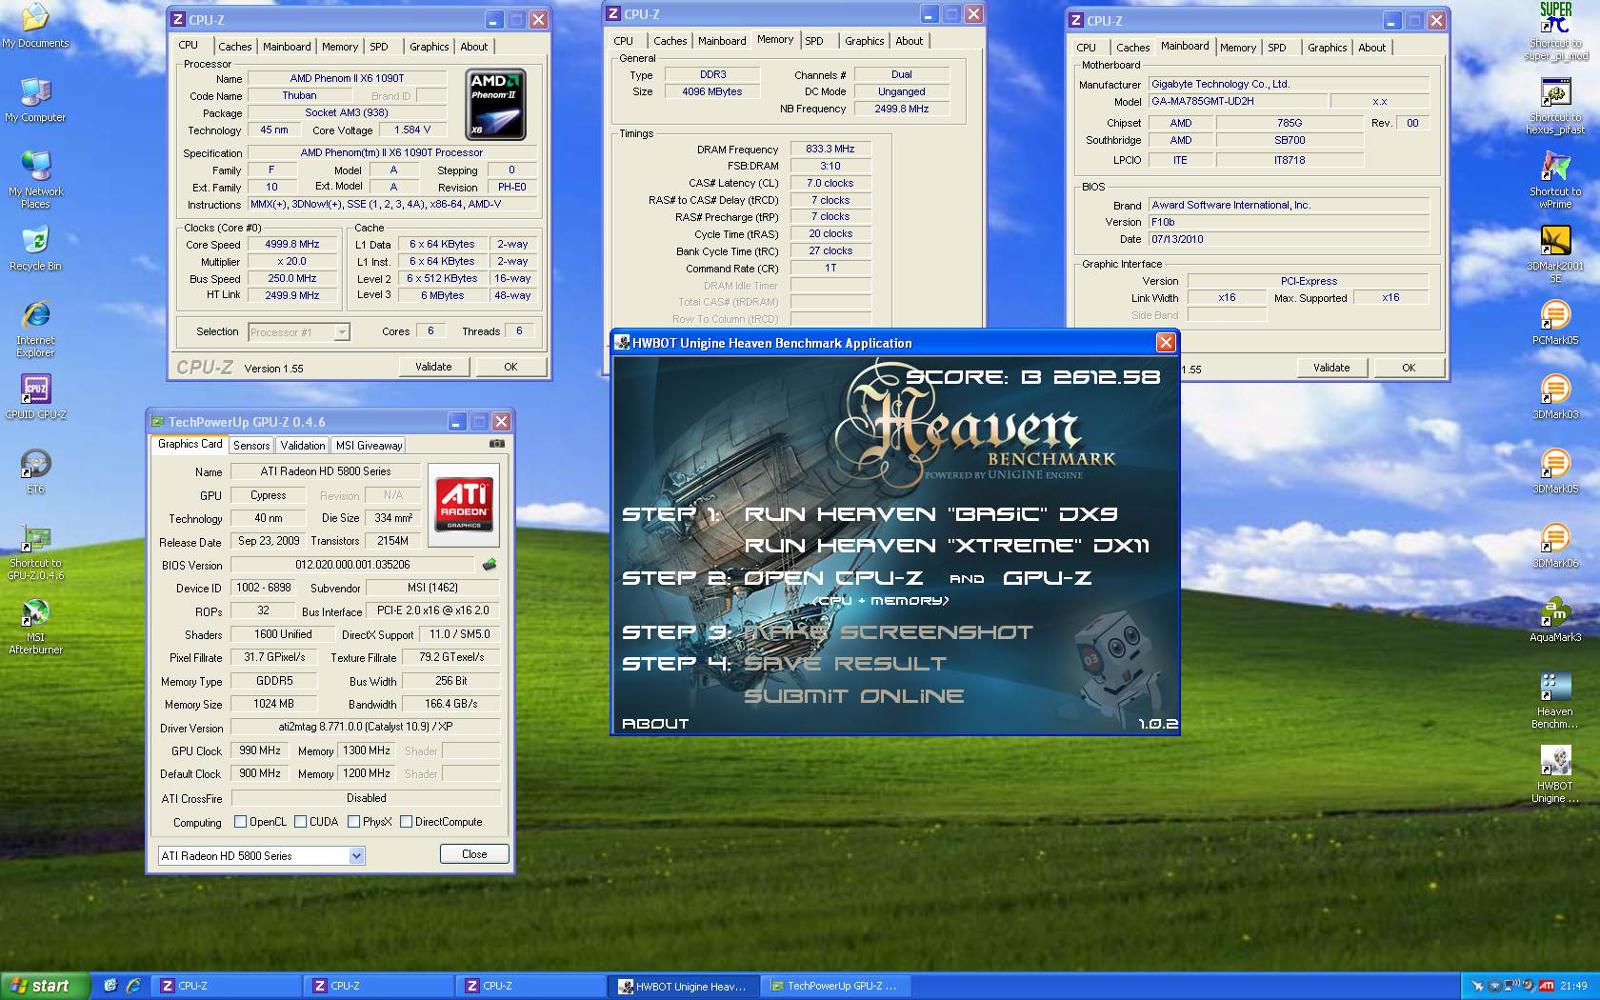Click OK in left CPU-Z window

(x=510, y=367)
